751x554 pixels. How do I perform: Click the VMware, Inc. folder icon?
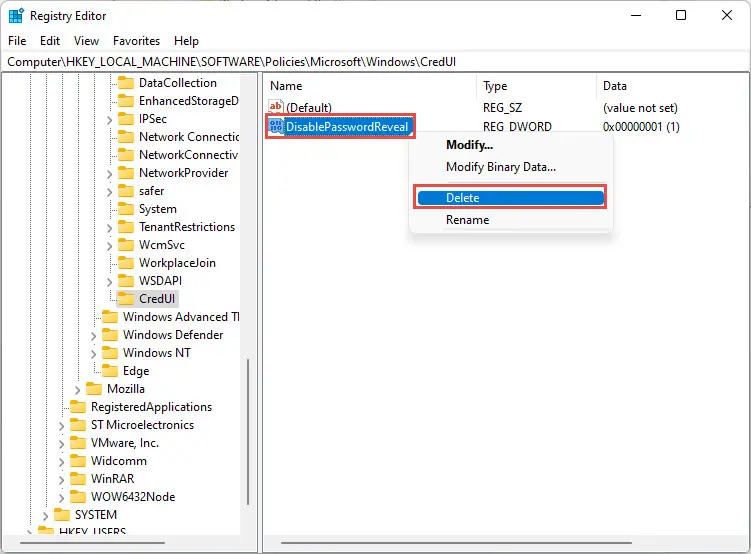(78, 443)
